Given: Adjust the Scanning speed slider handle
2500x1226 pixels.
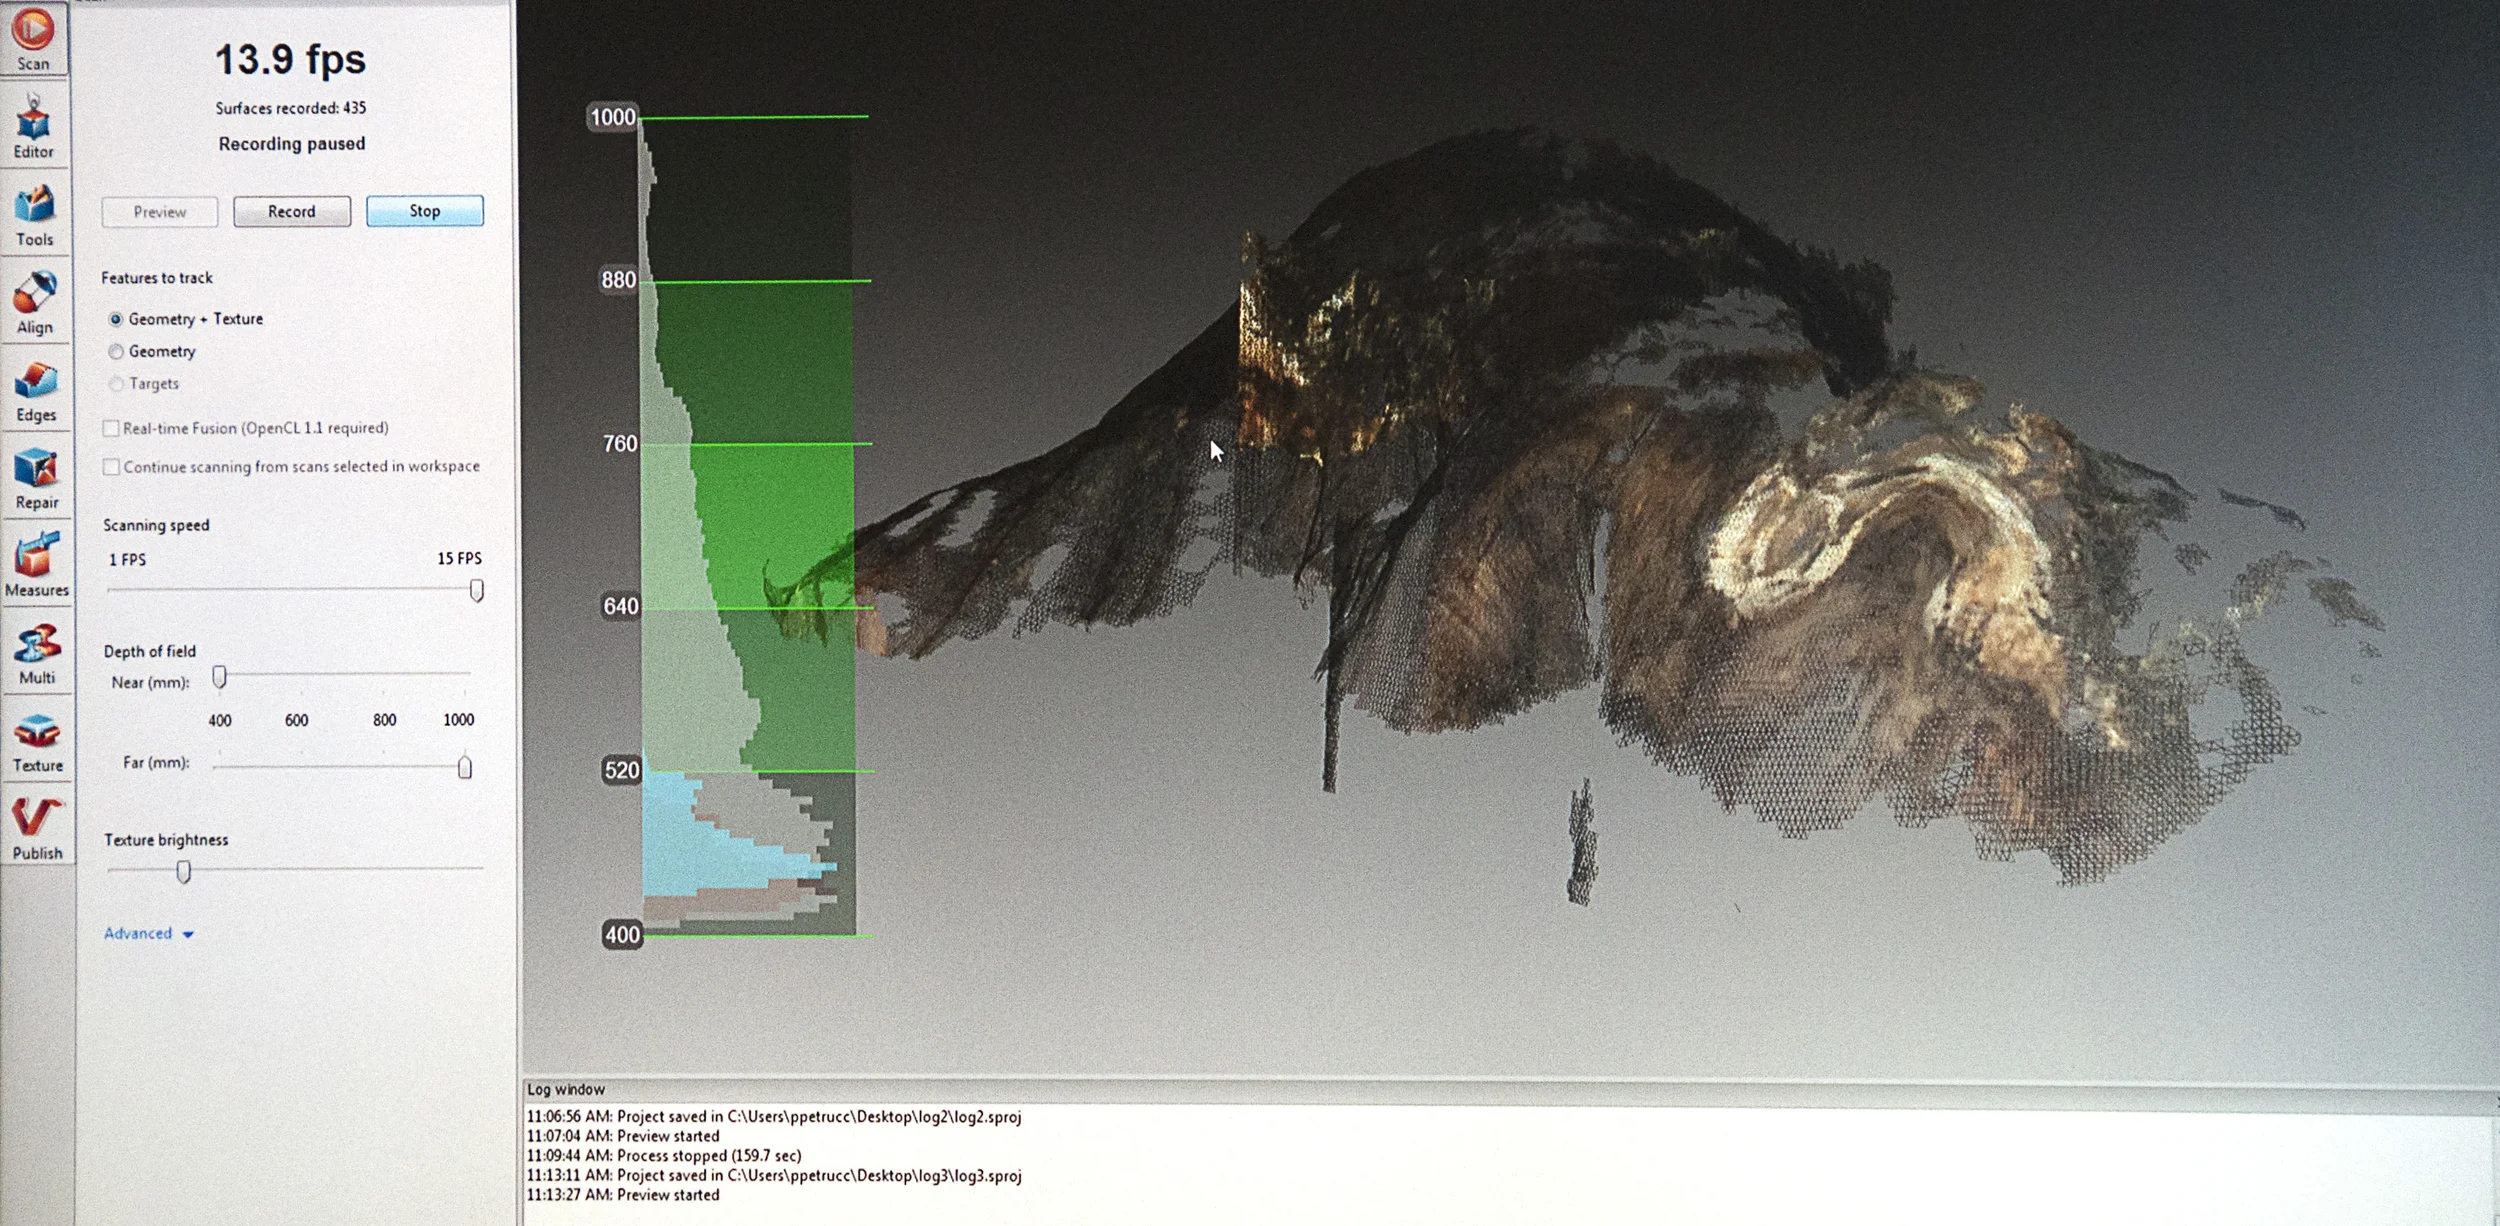Looking at the screenshot, I should (x=477, y=590).
